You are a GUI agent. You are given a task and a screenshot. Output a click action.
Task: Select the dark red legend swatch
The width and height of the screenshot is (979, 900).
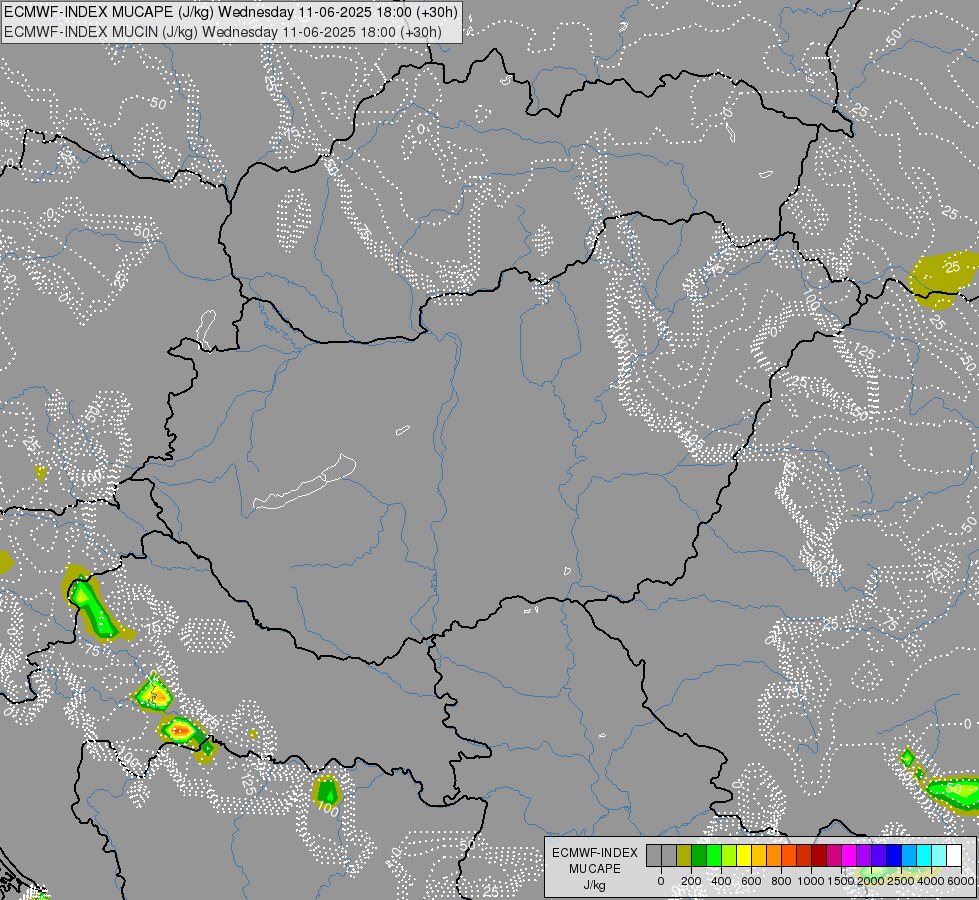tap(820, 855)
